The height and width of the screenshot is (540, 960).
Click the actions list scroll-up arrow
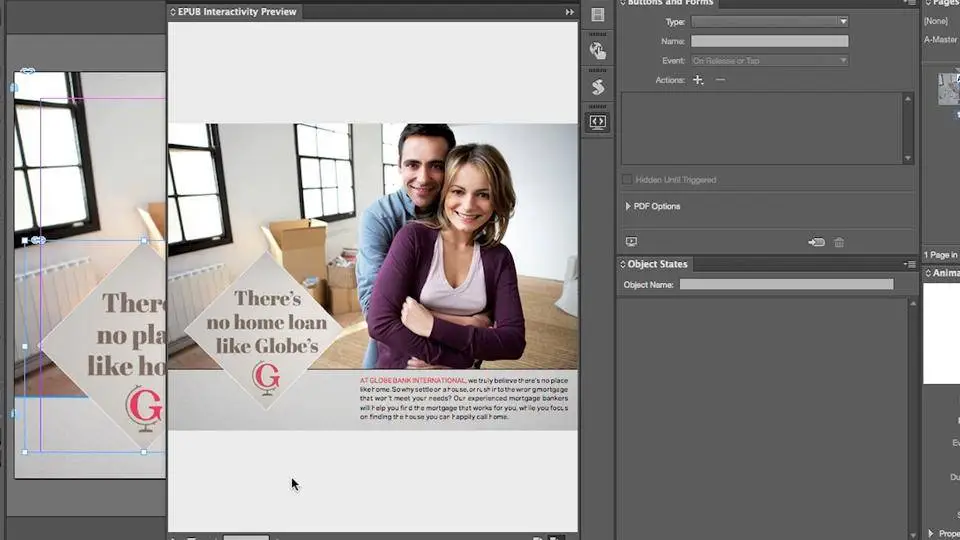[x=908, y=99]
